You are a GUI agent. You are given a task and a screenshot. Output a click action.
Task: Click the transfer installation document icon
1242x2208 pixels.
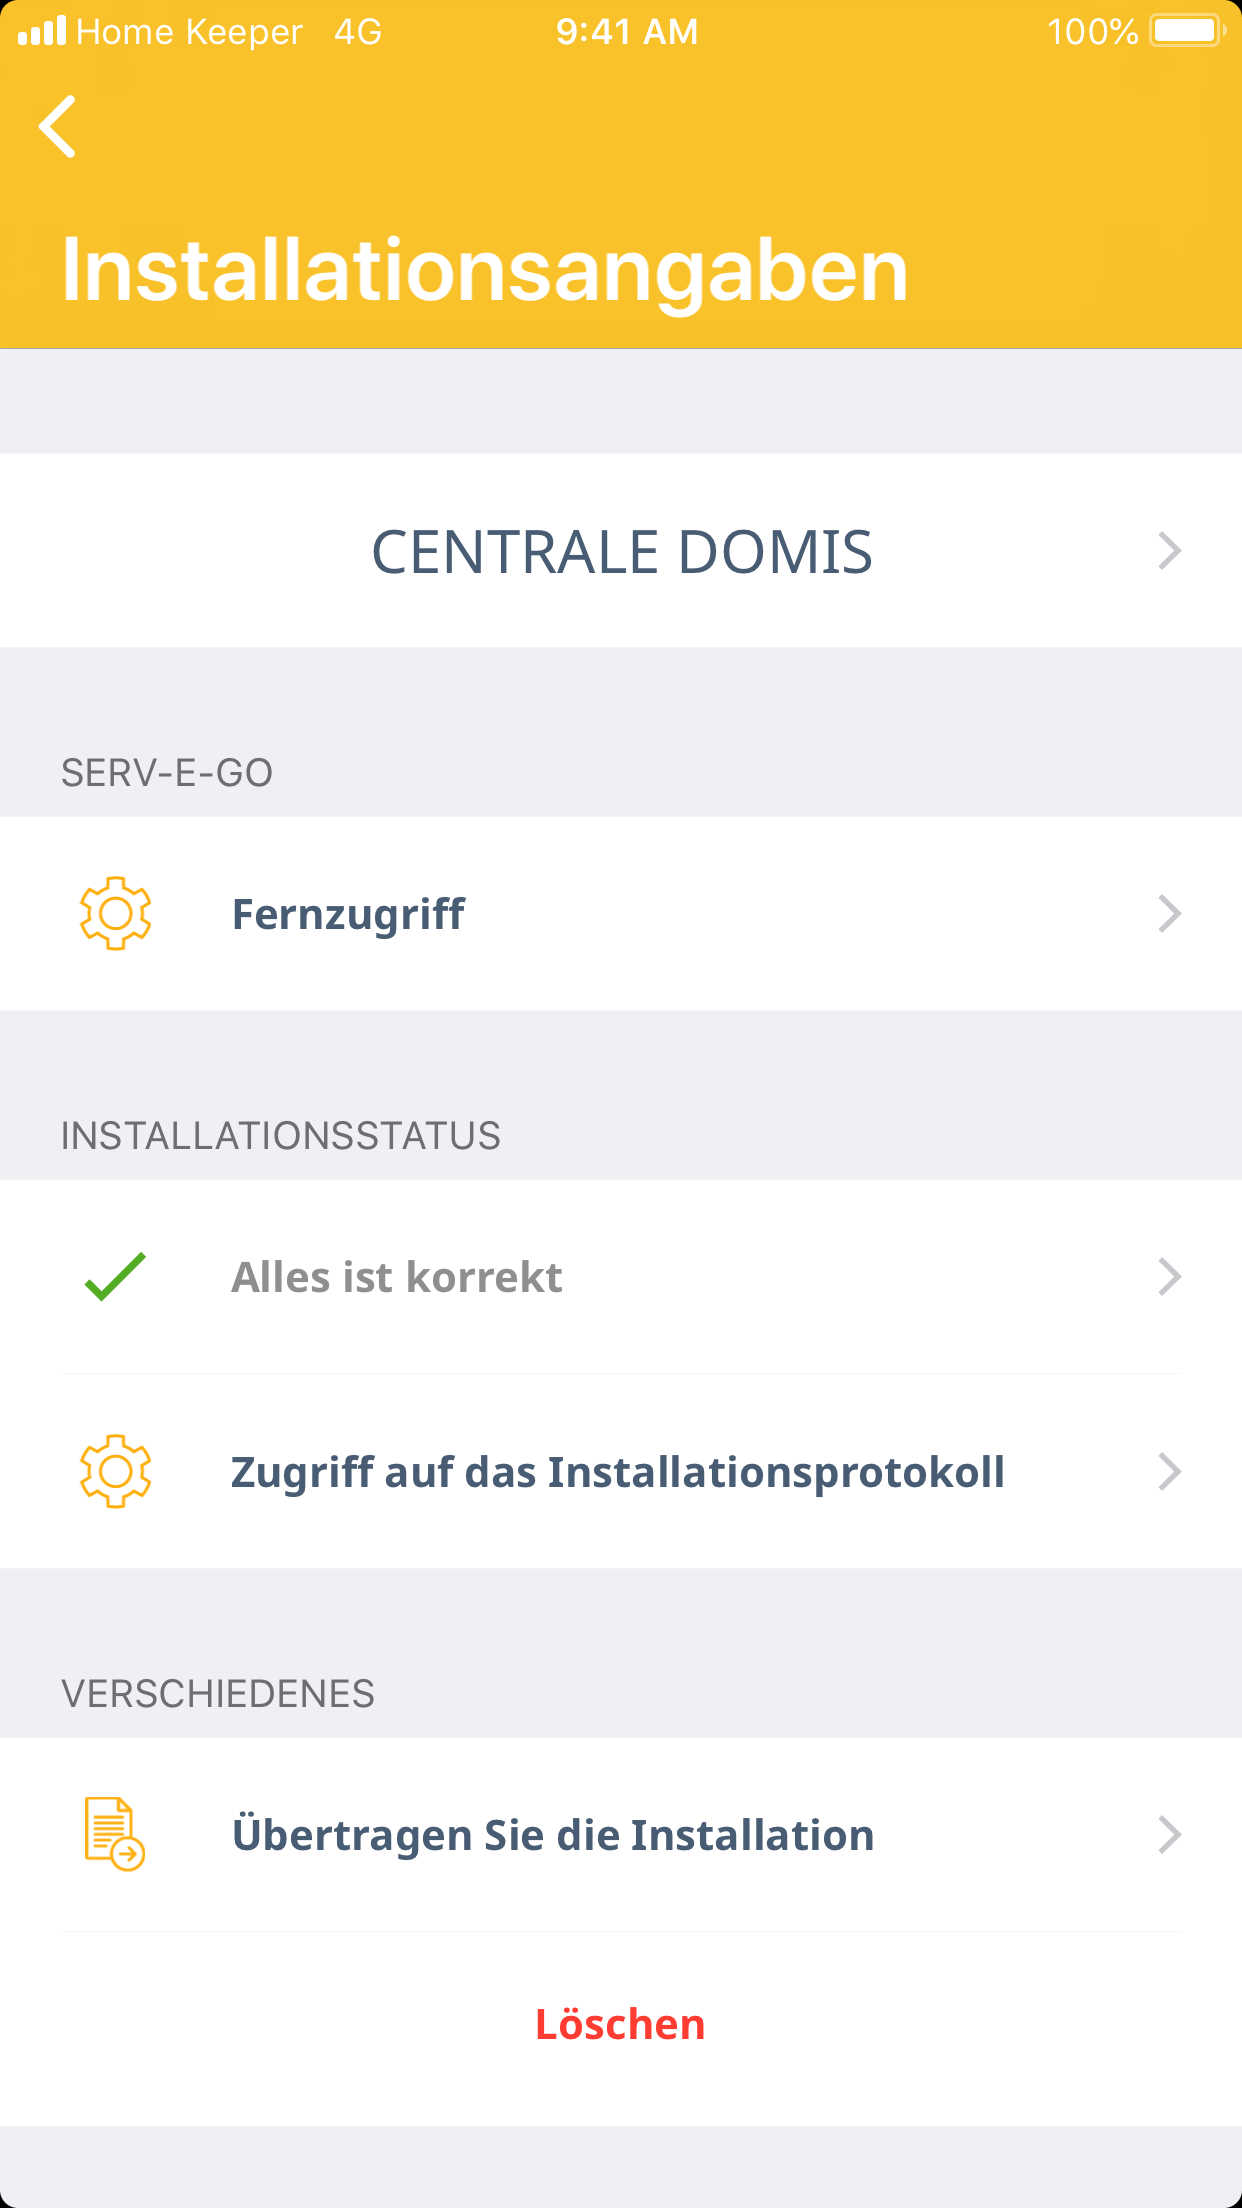pyautogui.click(x=114, y=1834)
